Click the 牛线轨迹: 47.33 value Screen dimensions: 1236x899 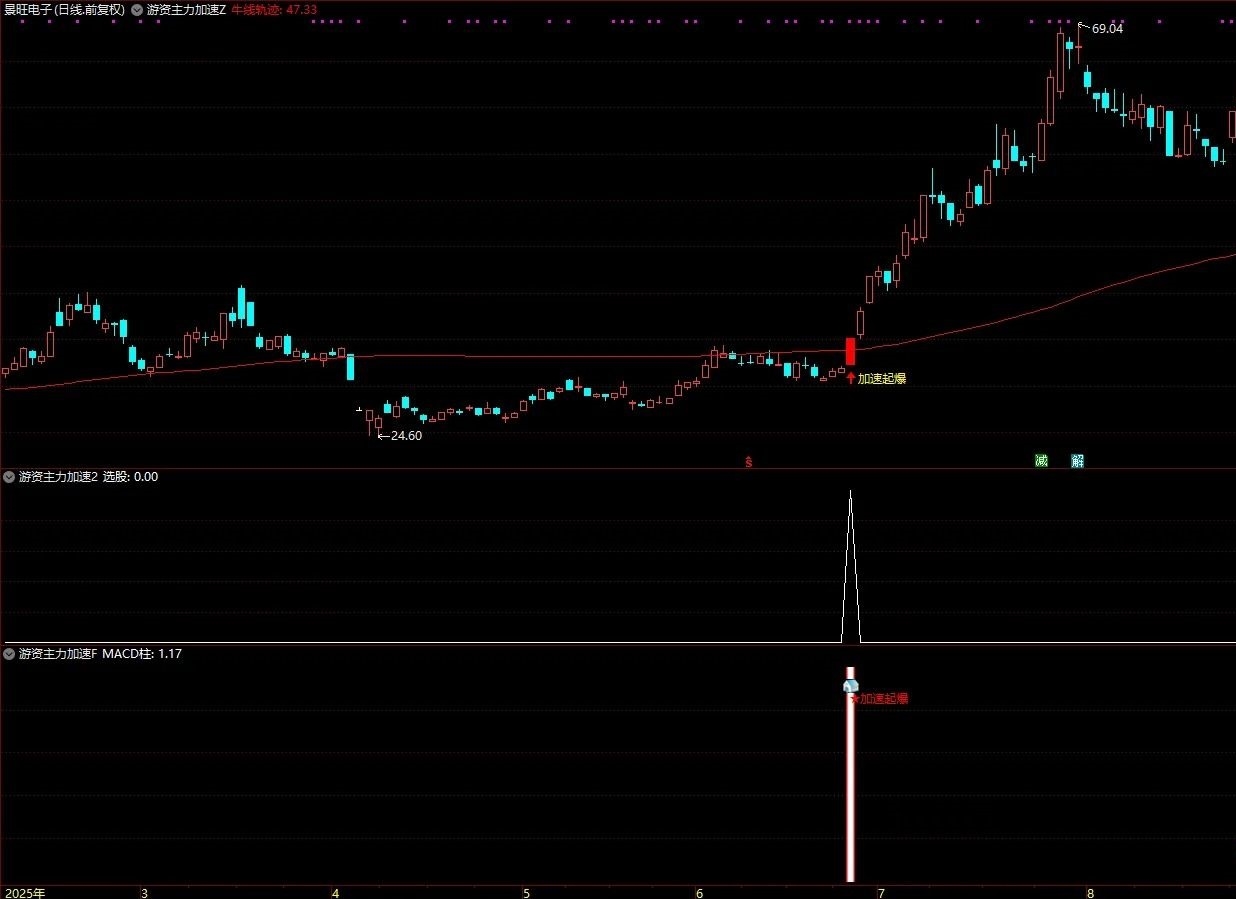pos(274,9)
